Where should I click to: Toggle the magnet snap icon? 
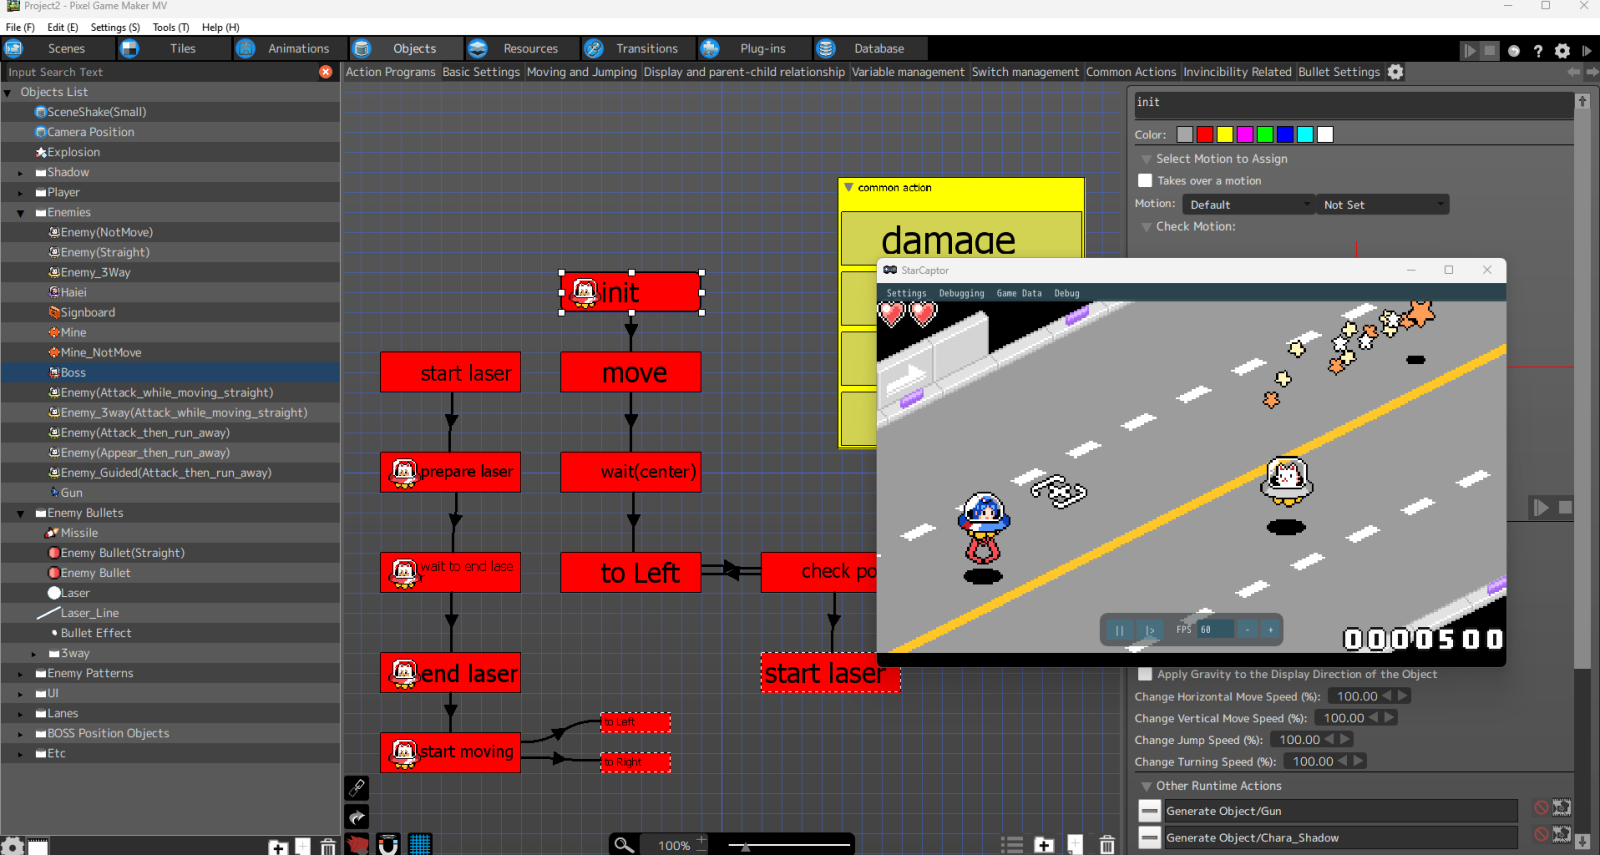388,845
